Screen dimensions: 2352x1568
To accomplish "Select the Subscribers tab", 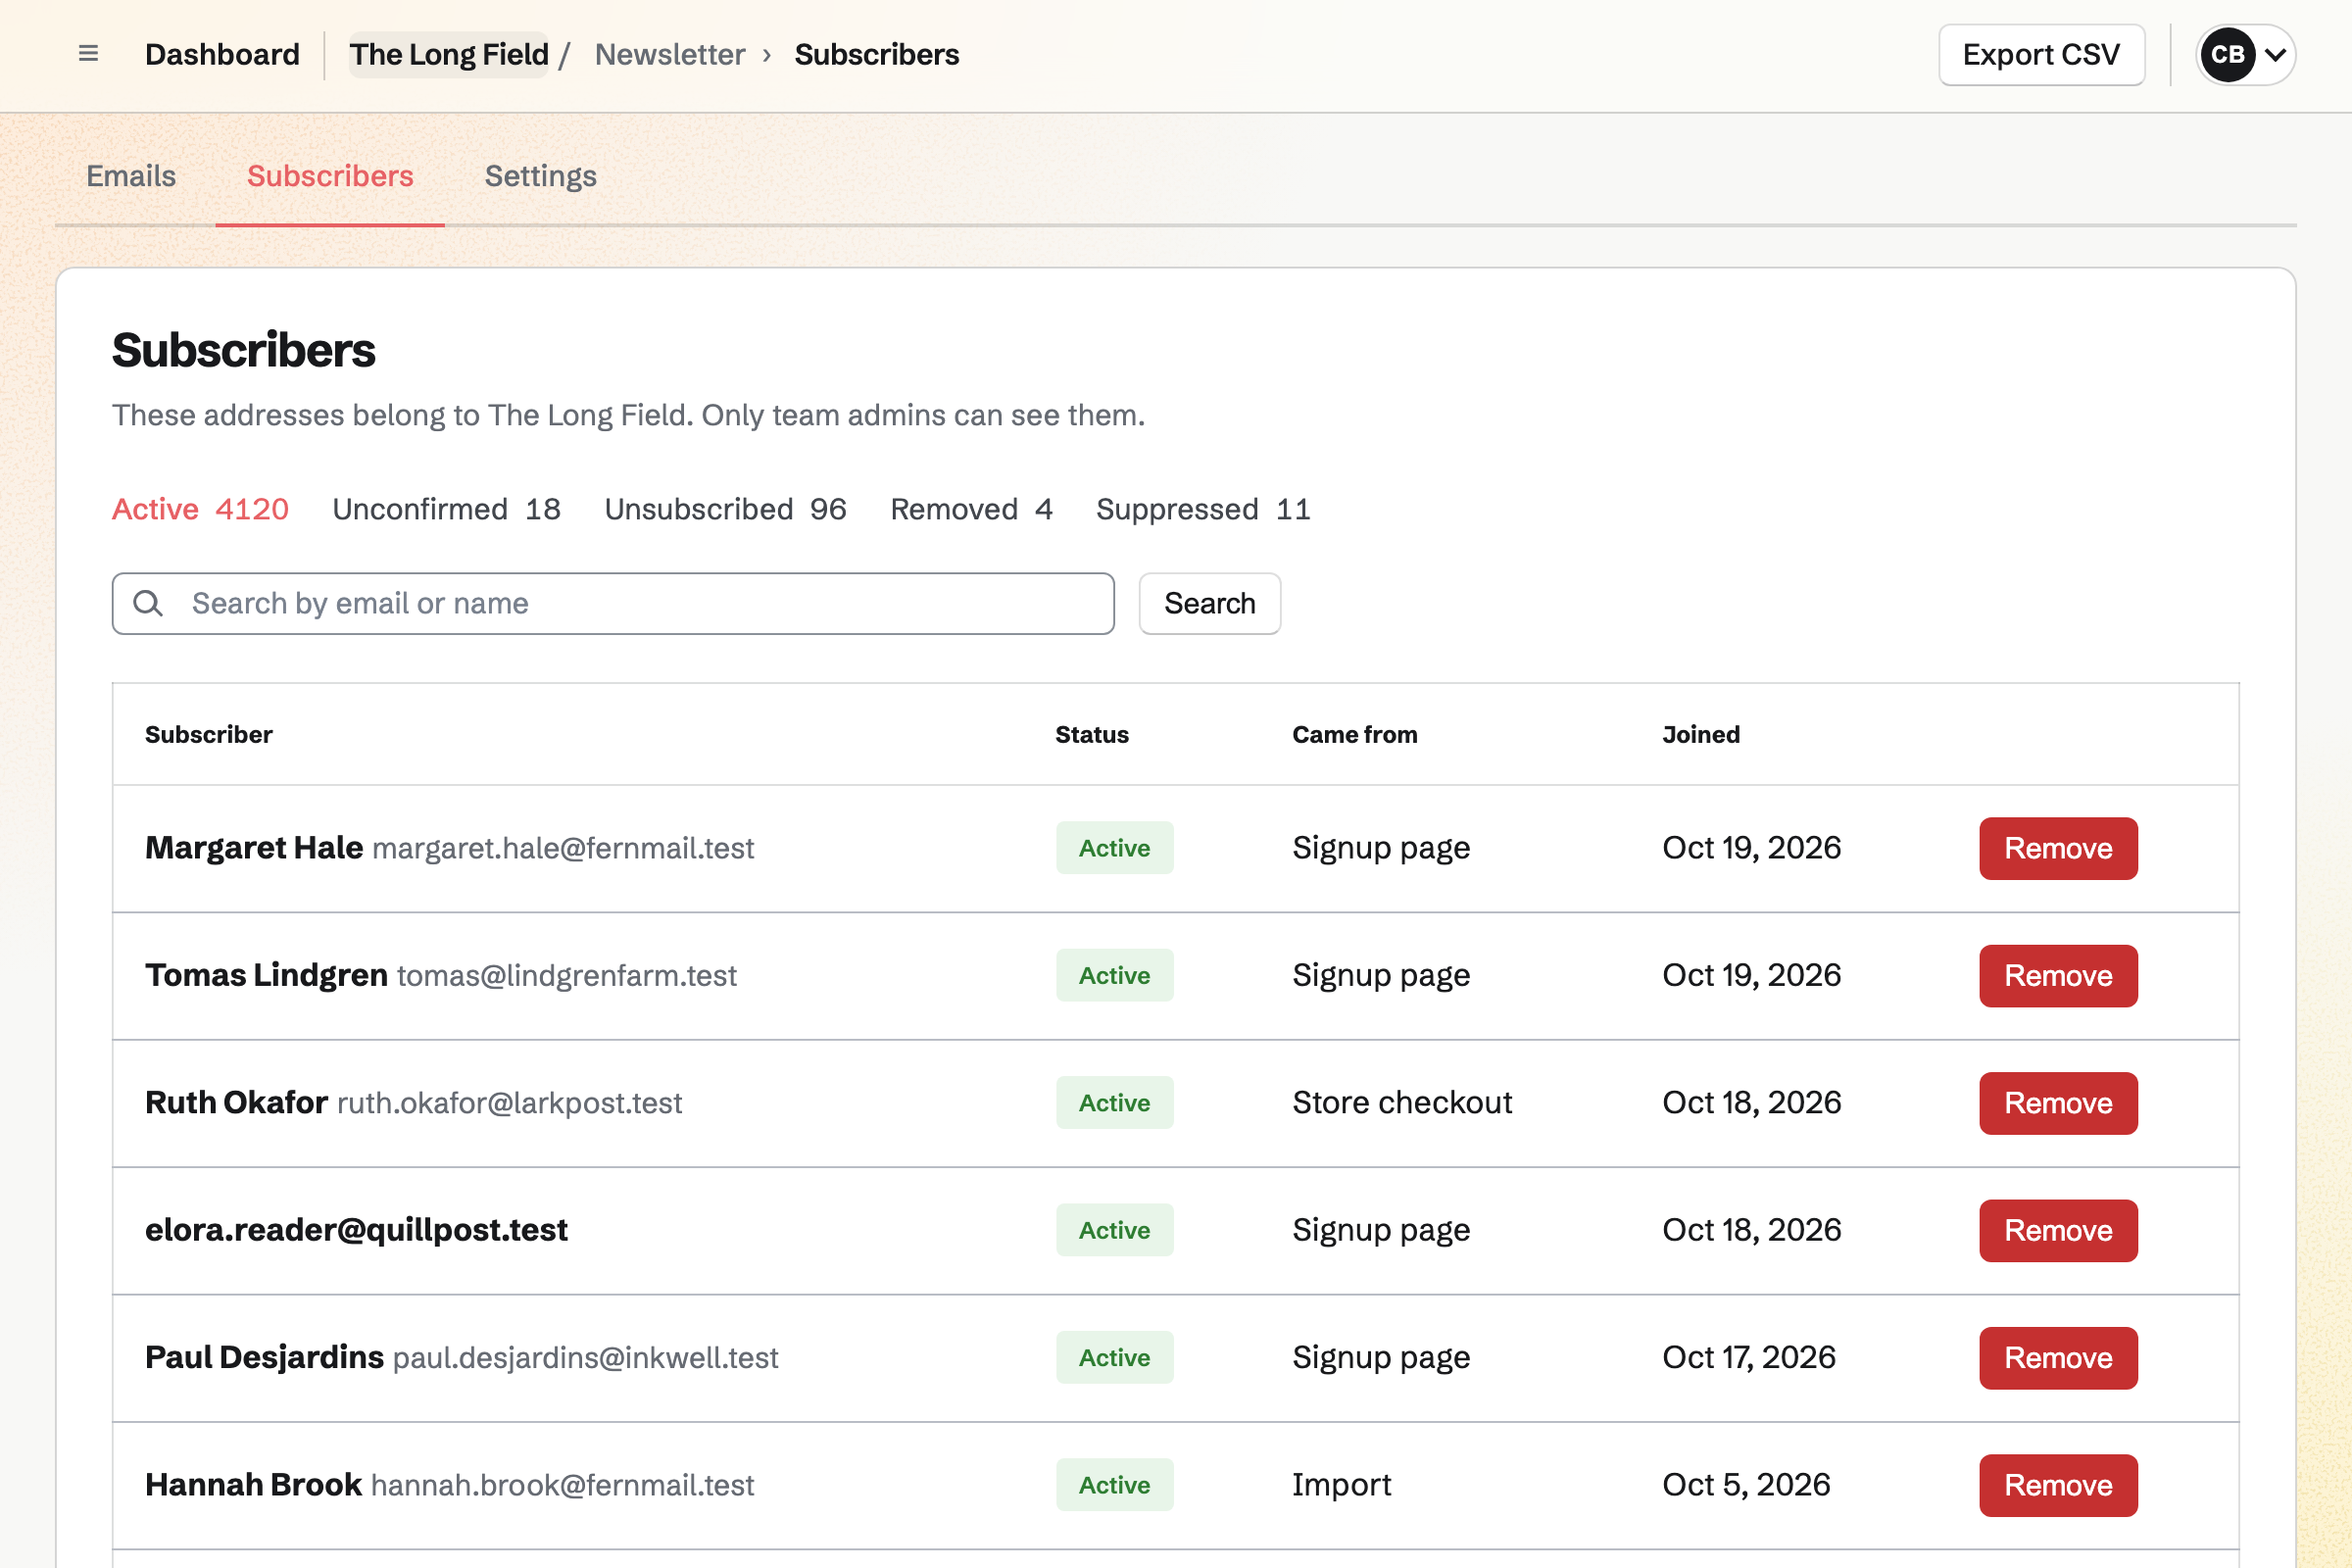I will pos(330,176).
